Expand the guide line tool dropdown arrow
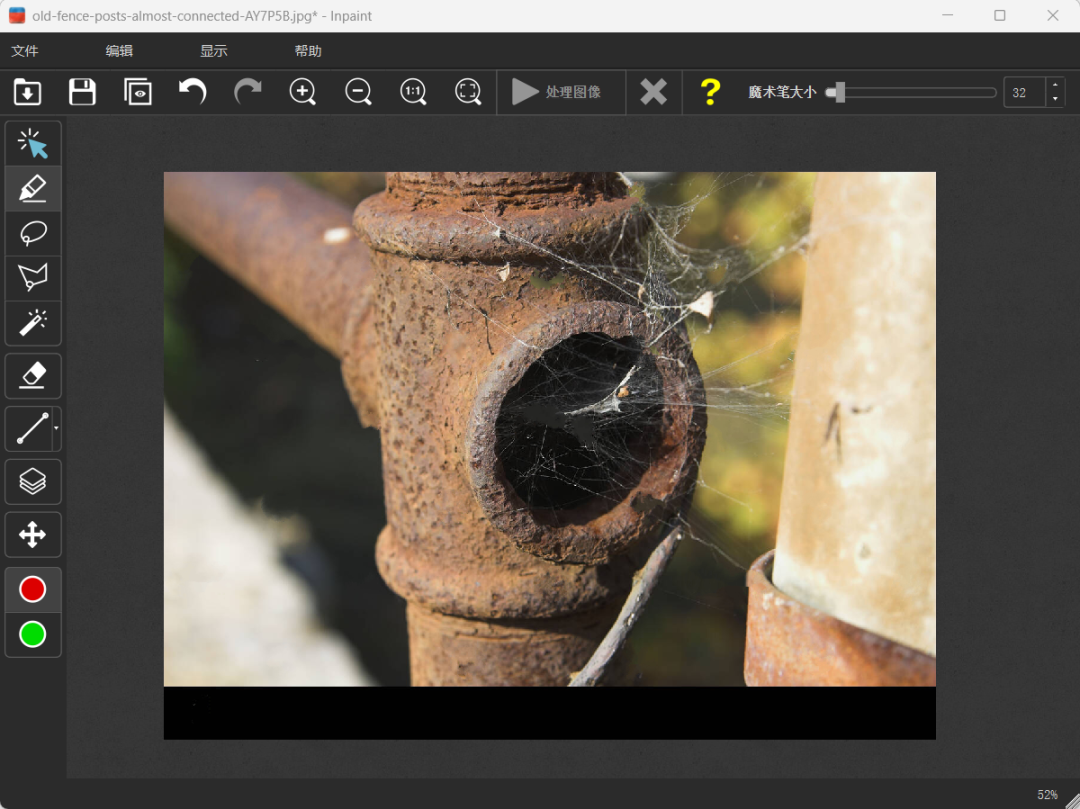 (x=56, y=429)
